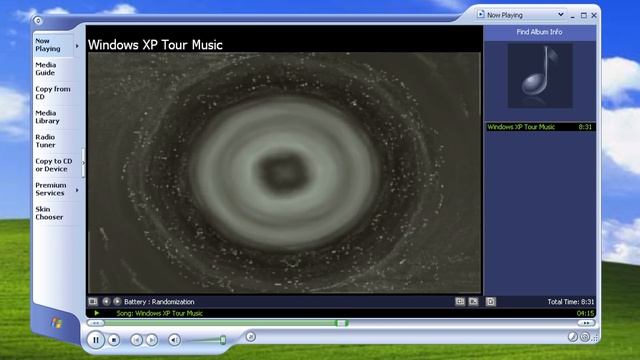Image resolution: width=640 pixels, height=360 pixels.
Task: Select the previous visualization arrow
Action: [x=106, y=301]
